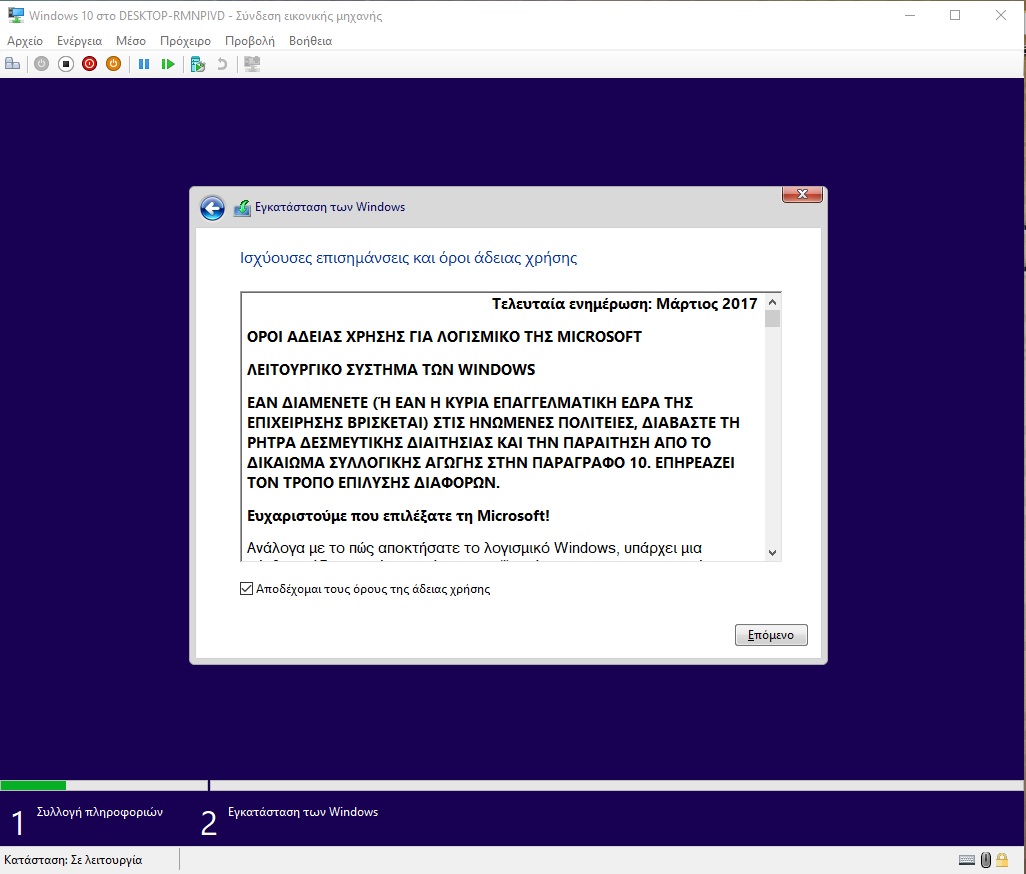The width and height of the screenshot is (1026, 874).
Task: Click the Windows Setup icon beside the dialog title
Action: 242,208
